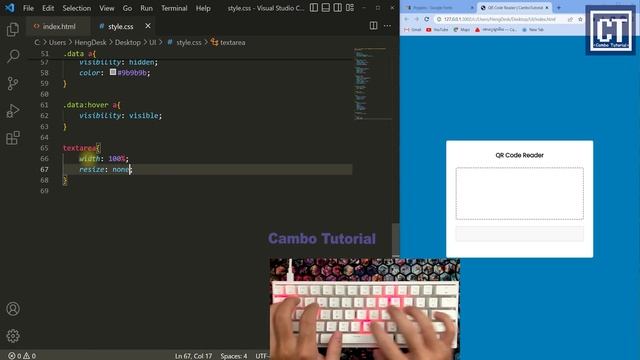
Task: Click the HengDesk breadcrumb segment
Action: click(90, 42)
